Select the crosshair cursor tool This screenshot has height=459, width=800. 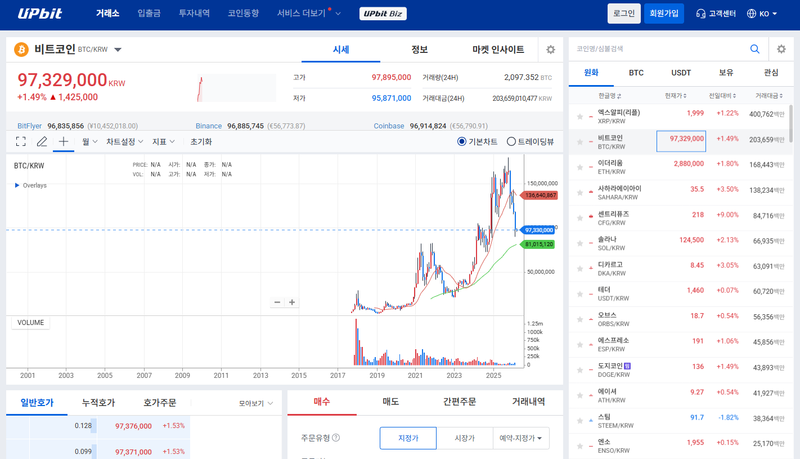click(x=64, y=142)
